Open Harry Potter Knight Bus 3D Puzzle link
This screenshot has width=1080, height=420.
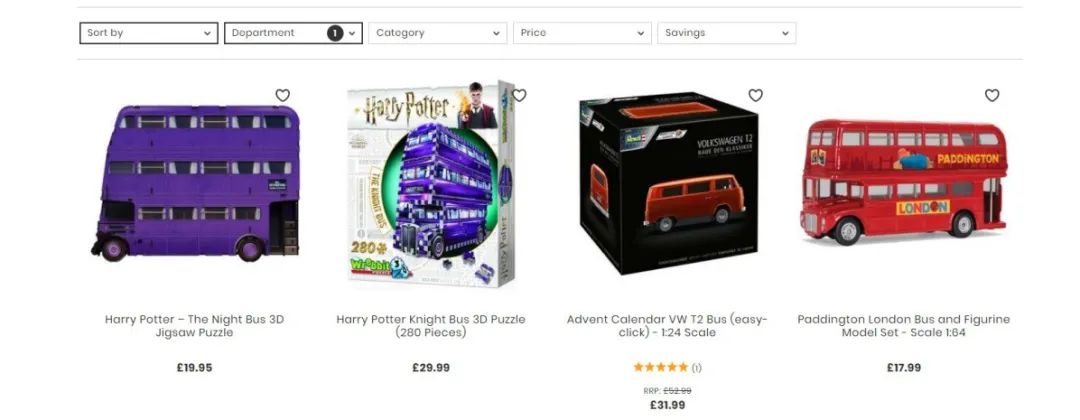click(431, 326)
